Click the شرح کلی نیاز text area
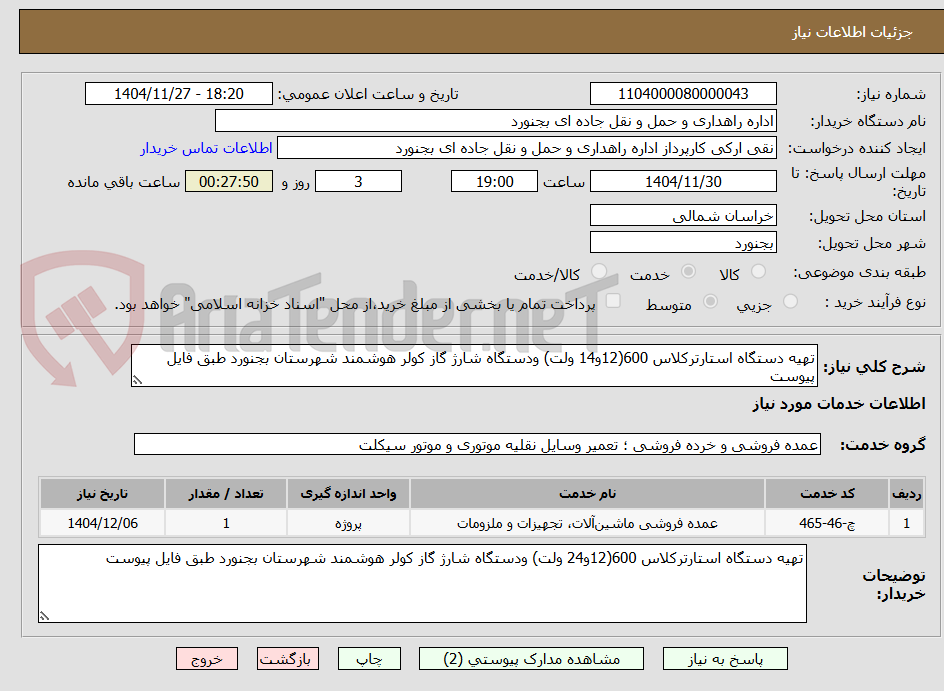The image size is (944, 691). click(474, 366)
